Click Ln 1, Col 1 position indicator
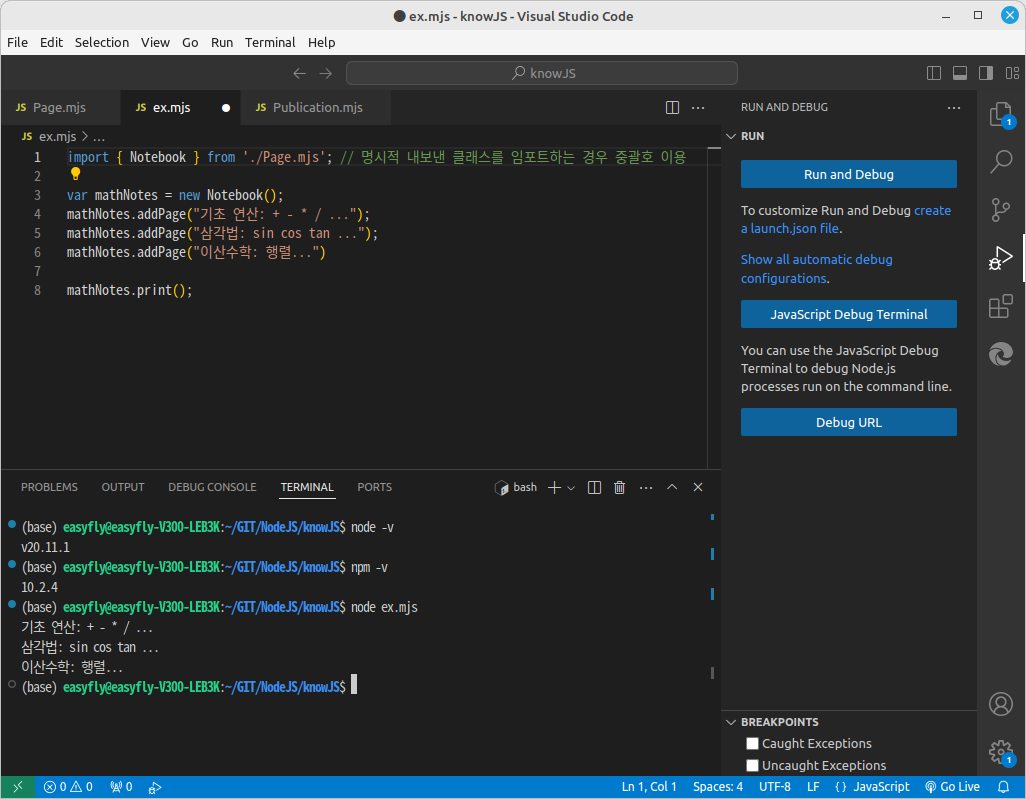 click(648, 787)
